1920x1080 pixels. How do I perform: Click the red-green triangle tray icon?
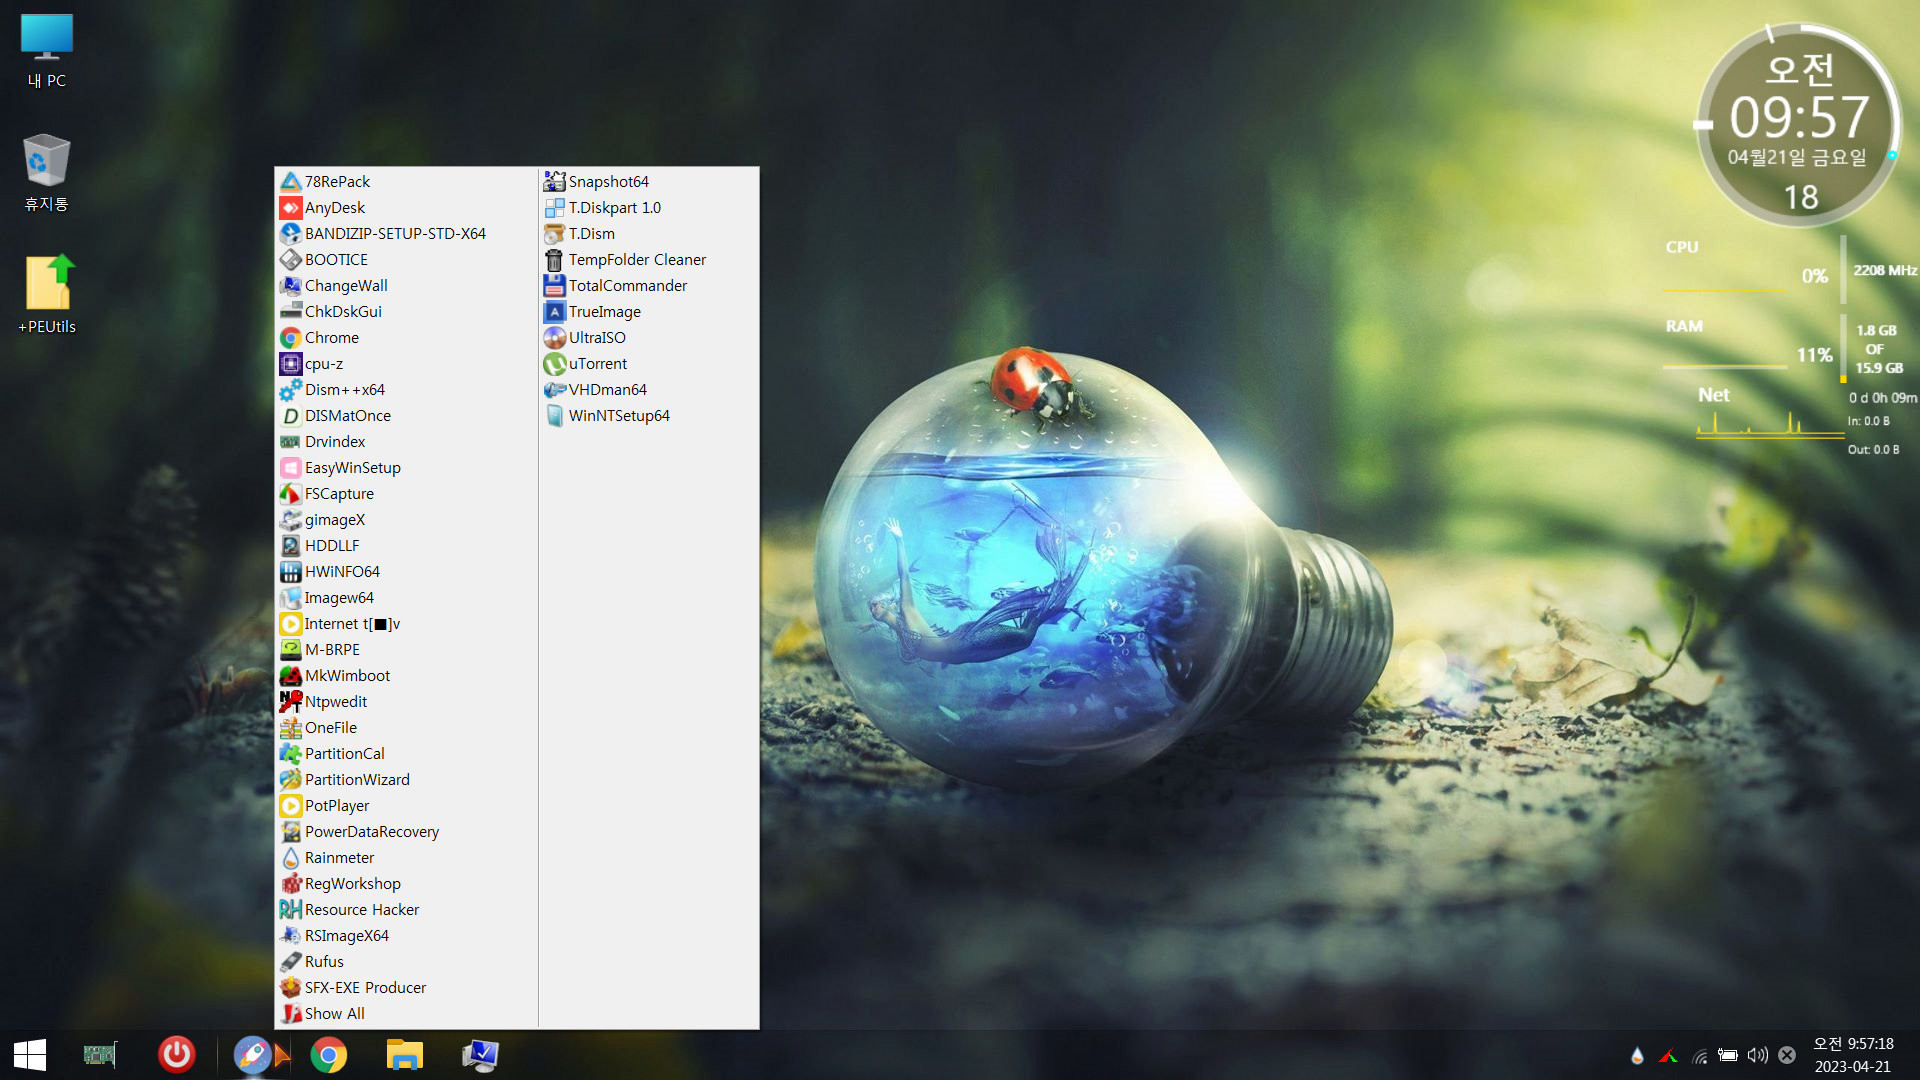point(1668,1055)
